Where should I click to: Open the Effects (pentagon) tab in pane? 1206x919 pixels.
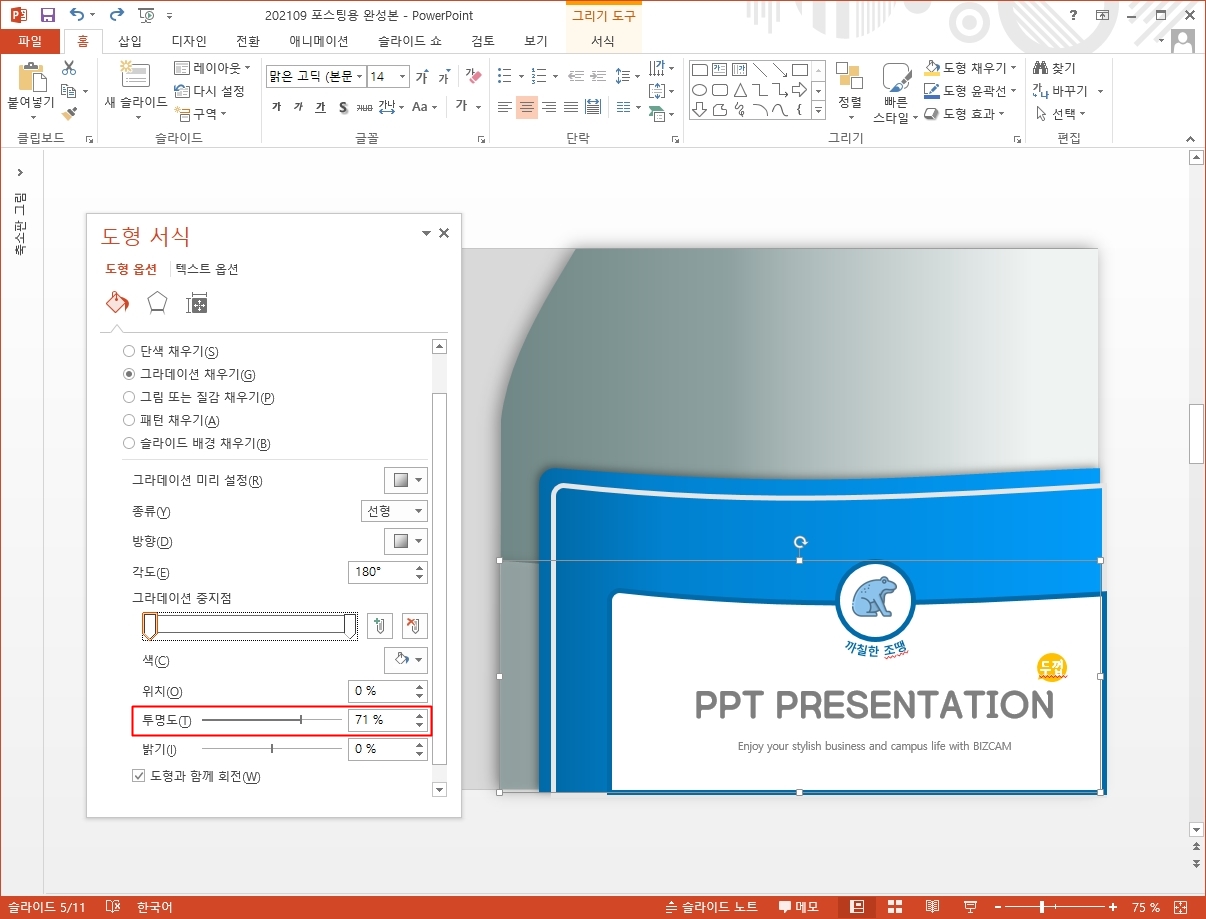click(157, 303)
